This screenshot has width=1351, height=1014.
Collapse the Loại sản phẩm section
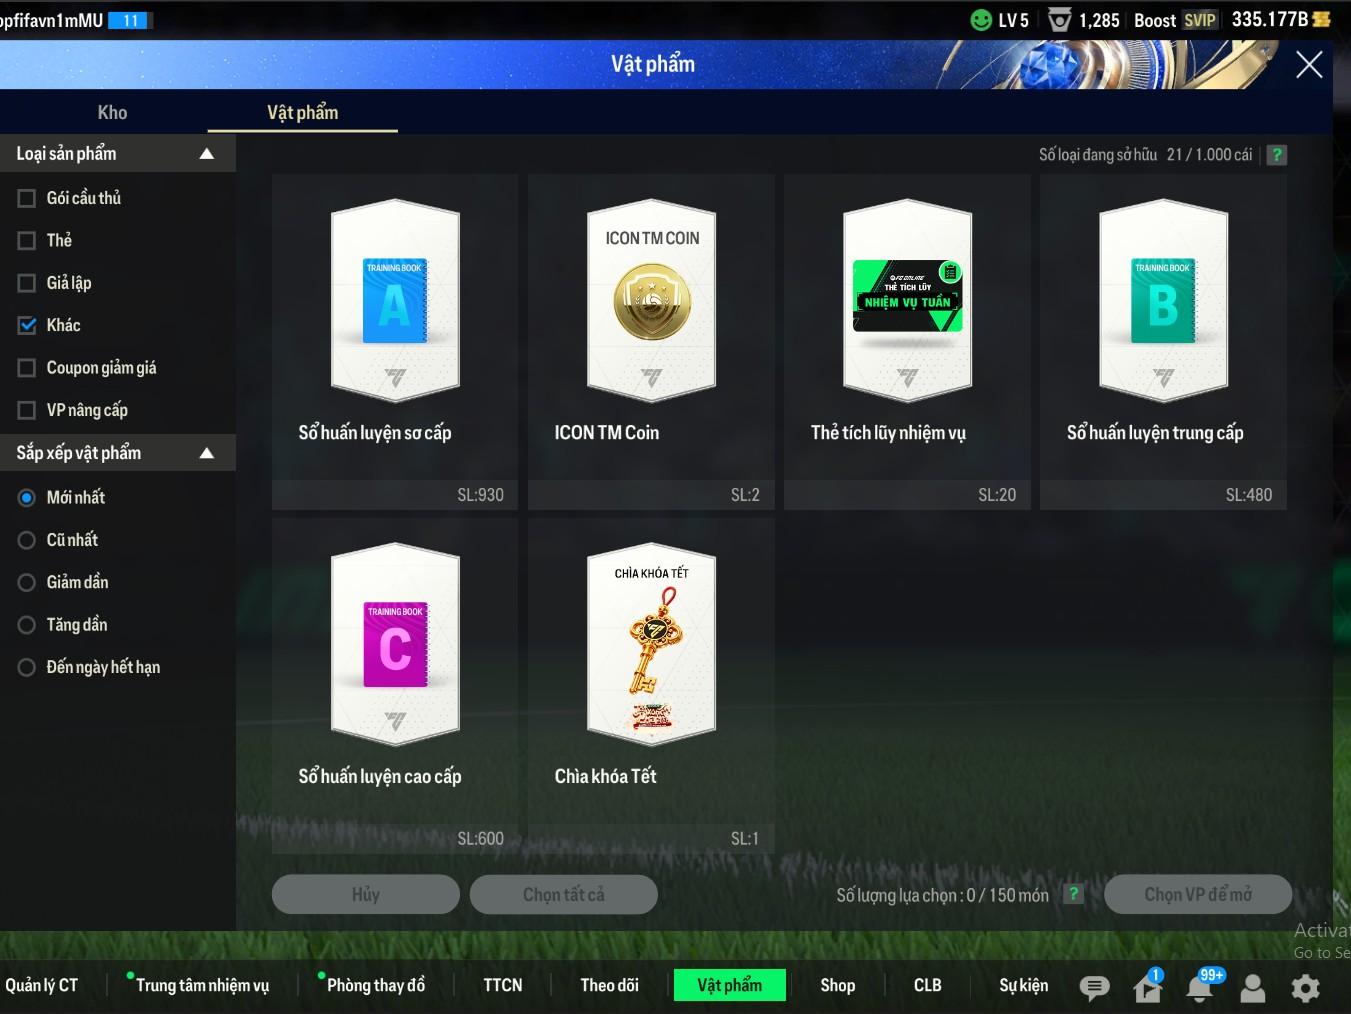(207, 154)
